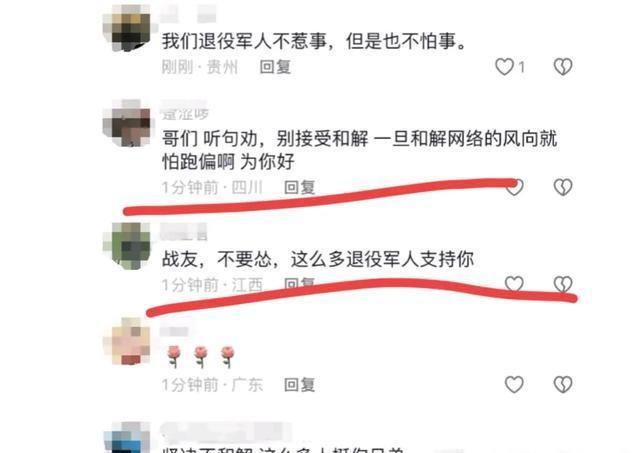The width and height of the screenshot is (640, 453).
Task: Like the Sichuan comment about 和解
Action: pos(514,187)
